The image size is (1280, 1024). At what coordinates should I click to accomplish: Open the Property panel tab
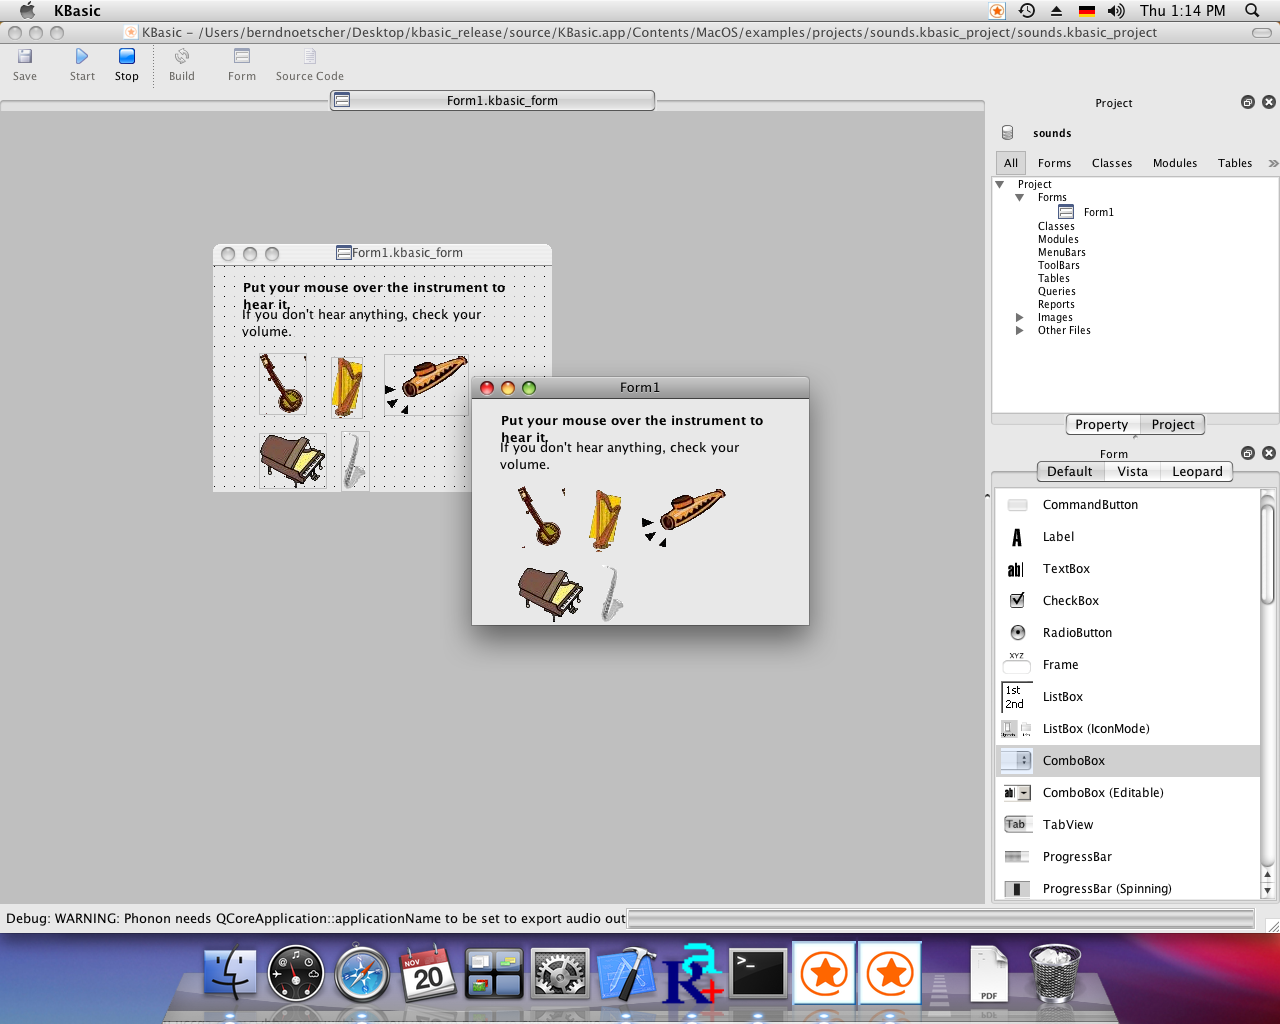coord(1101,424)
